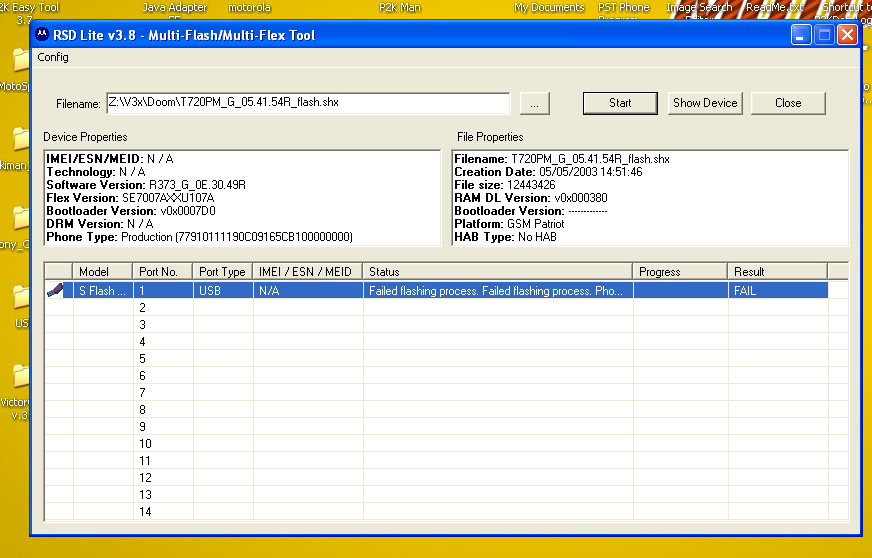Click the Result column header
Image resolution: width=872 pixels, height=558 pixels.
[x=777, y=271]
